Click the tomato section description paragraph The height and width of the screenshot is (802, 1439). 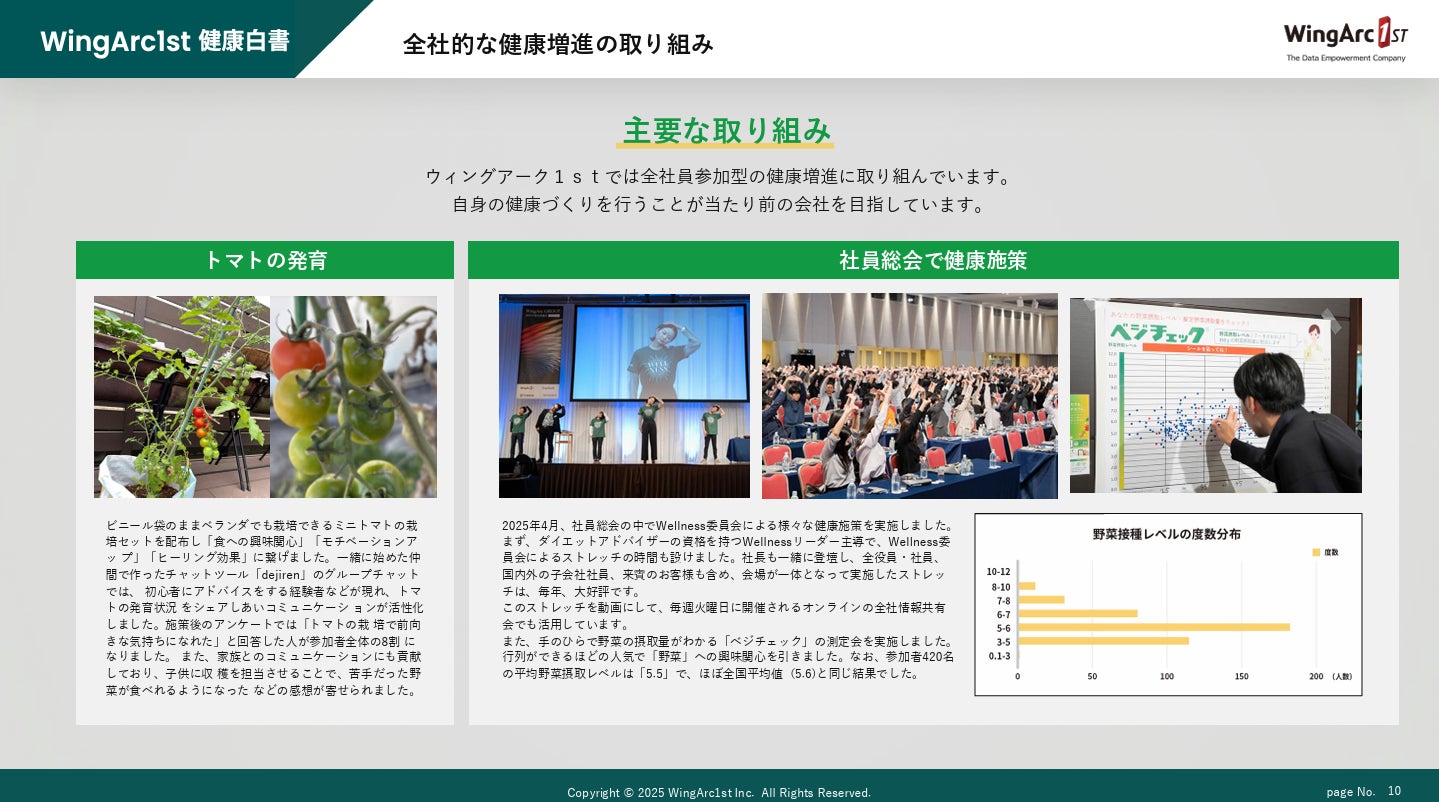[x=265, y=607]
